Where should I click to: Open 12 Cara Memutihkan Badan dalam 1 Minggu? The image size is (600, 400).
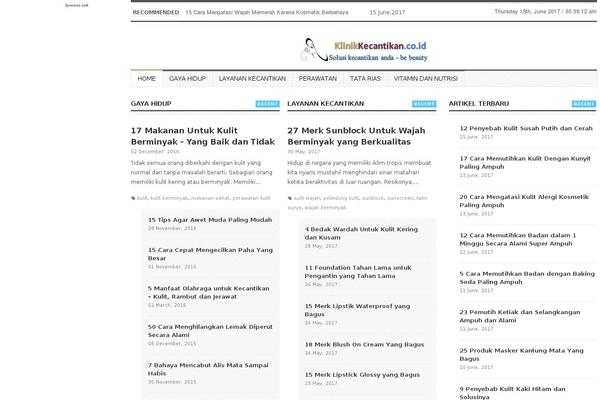point(518,239)
